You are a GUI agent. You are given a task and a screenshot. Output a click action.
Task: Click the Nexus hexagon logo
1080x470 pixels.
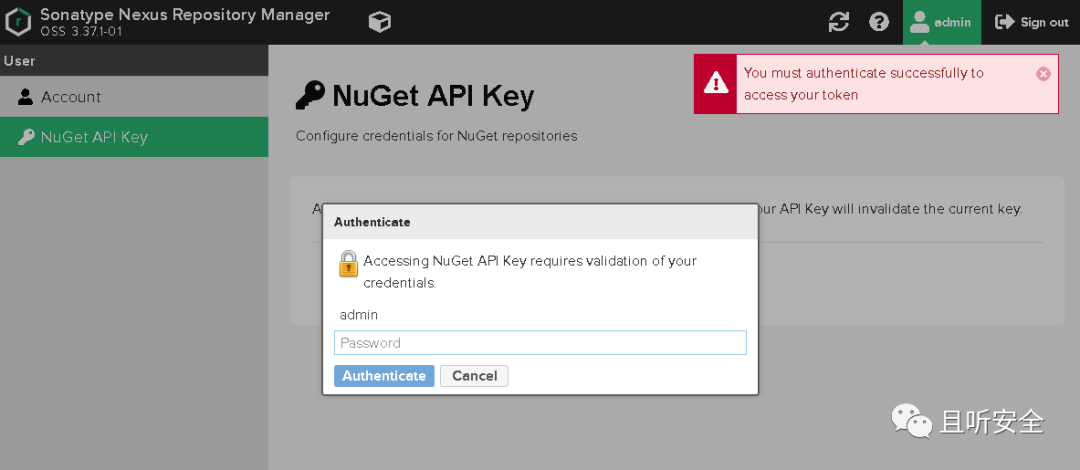point(17,22)
